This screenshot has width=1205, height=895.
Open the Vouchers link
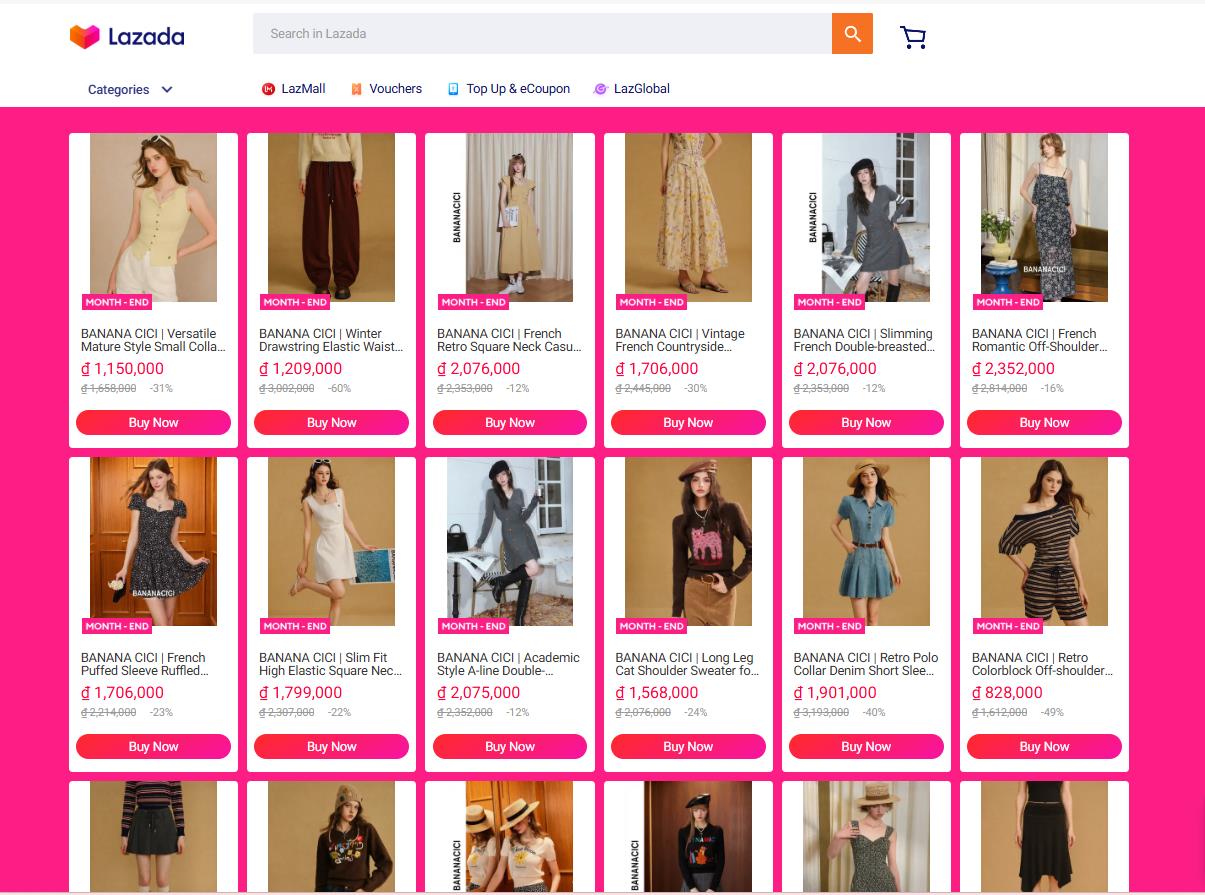(x=396, y=89)
